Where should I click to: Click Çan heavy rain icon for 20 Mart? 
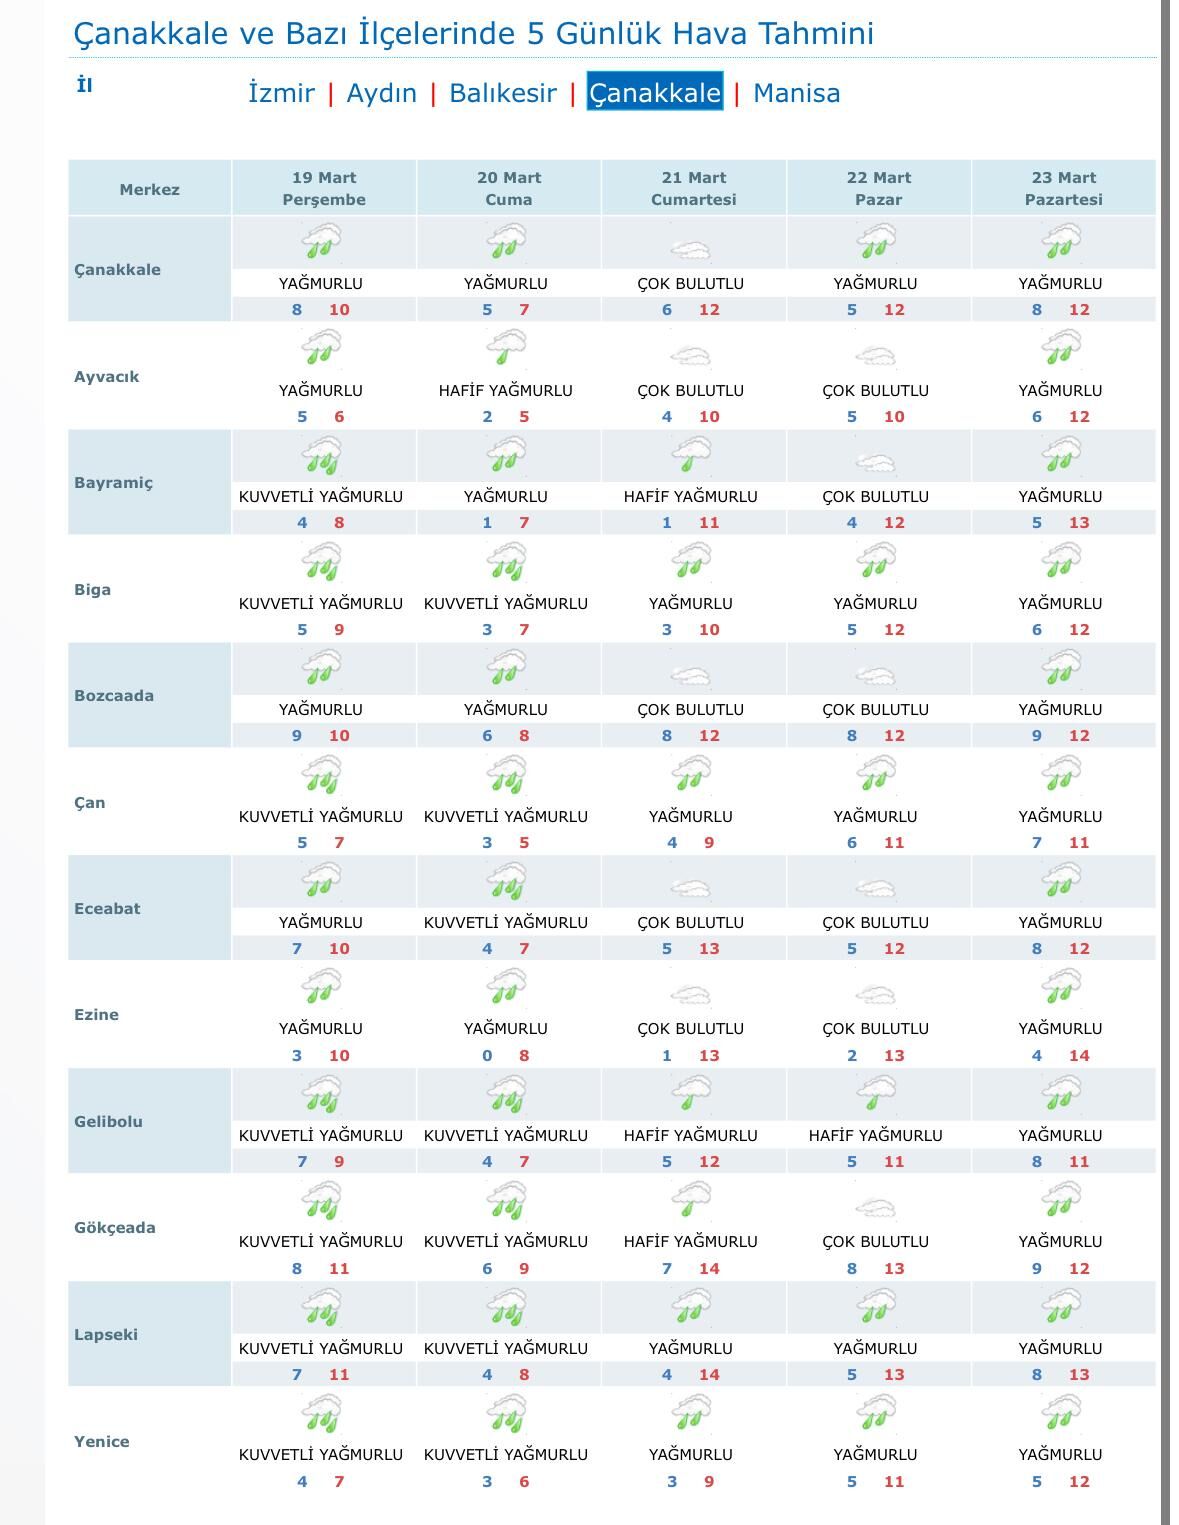click(x=506, y=775)
